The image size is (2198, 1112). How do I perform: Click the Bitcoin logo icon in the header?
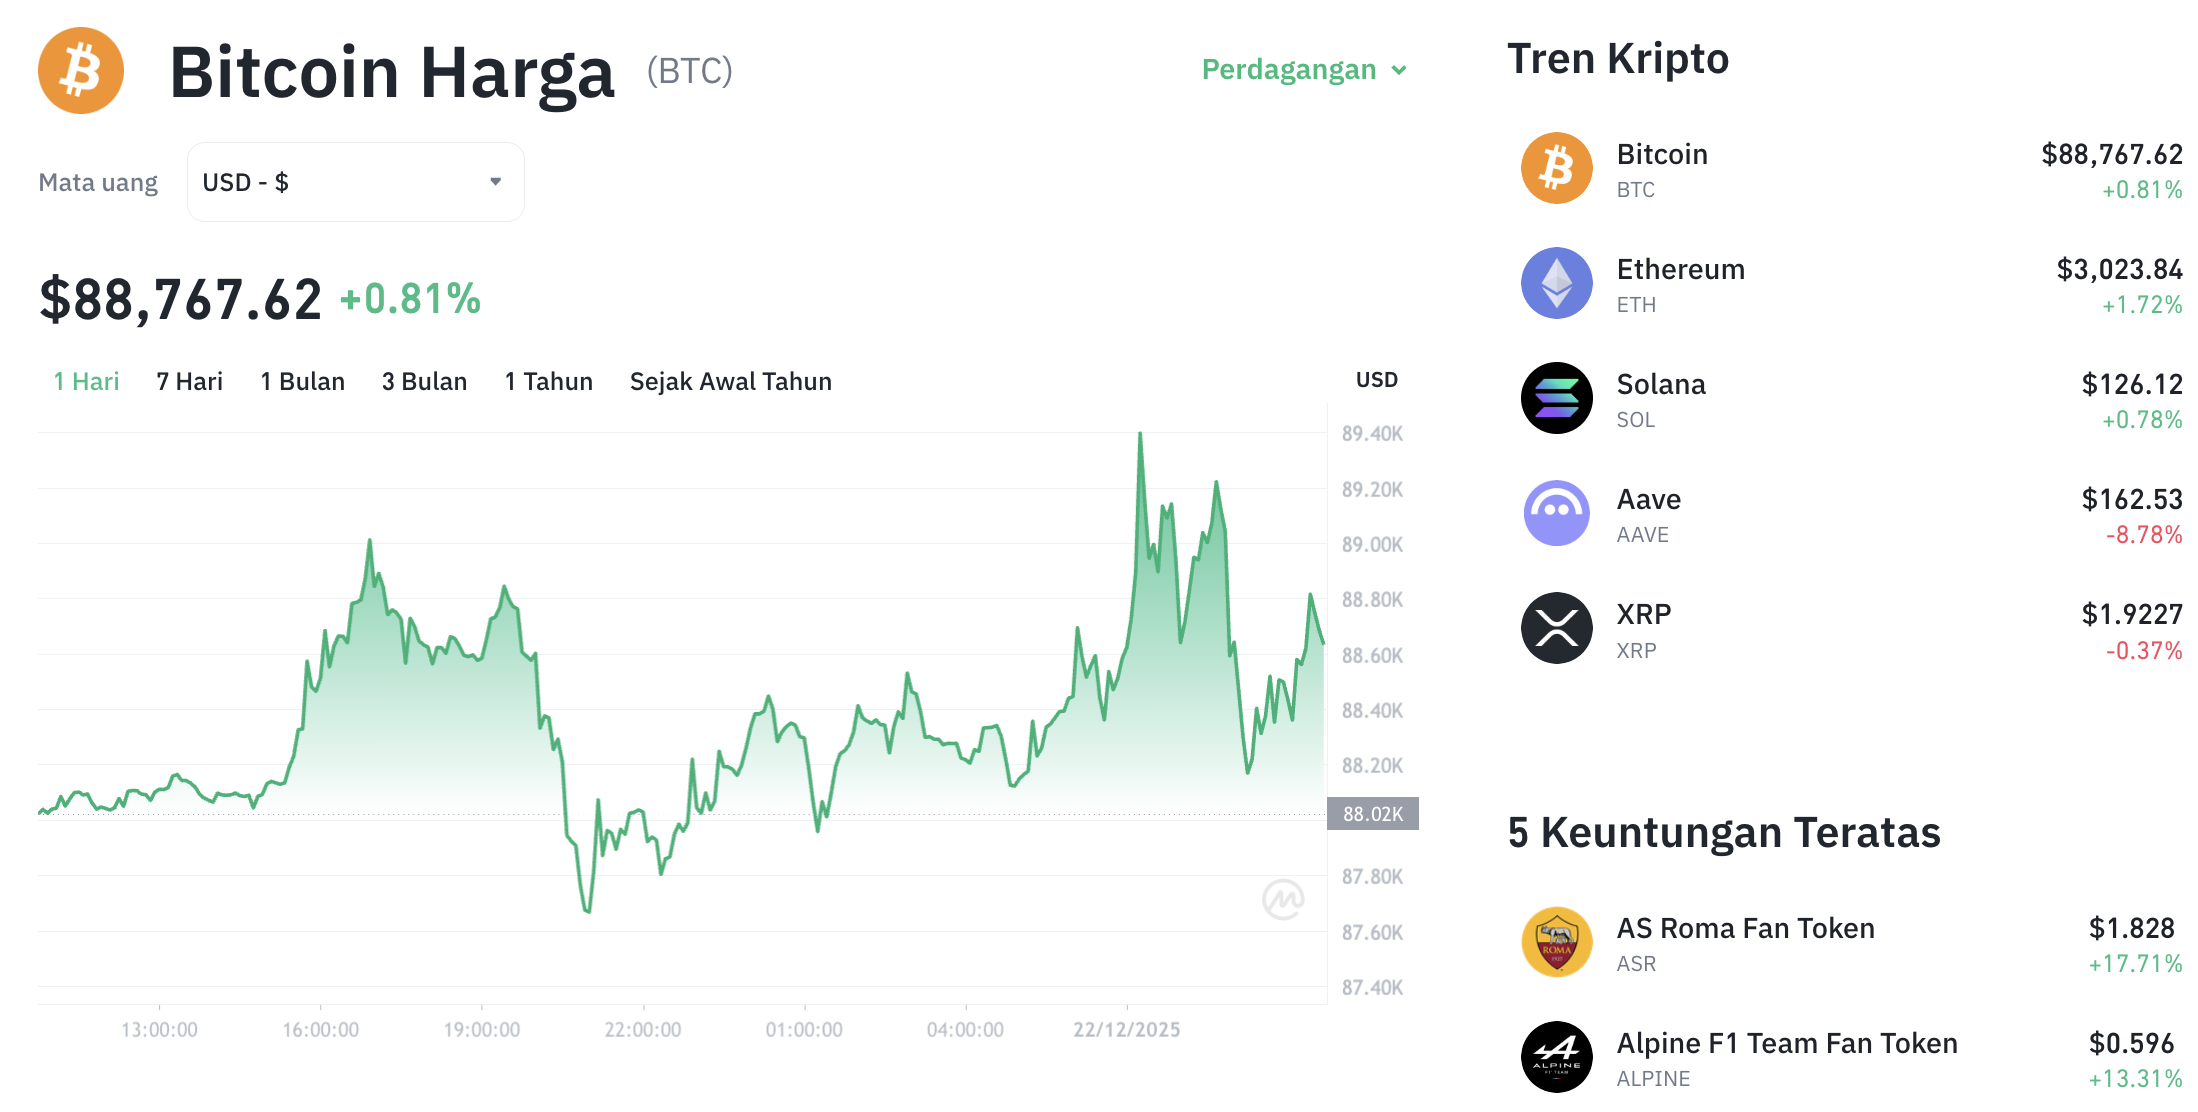point(80,70)
